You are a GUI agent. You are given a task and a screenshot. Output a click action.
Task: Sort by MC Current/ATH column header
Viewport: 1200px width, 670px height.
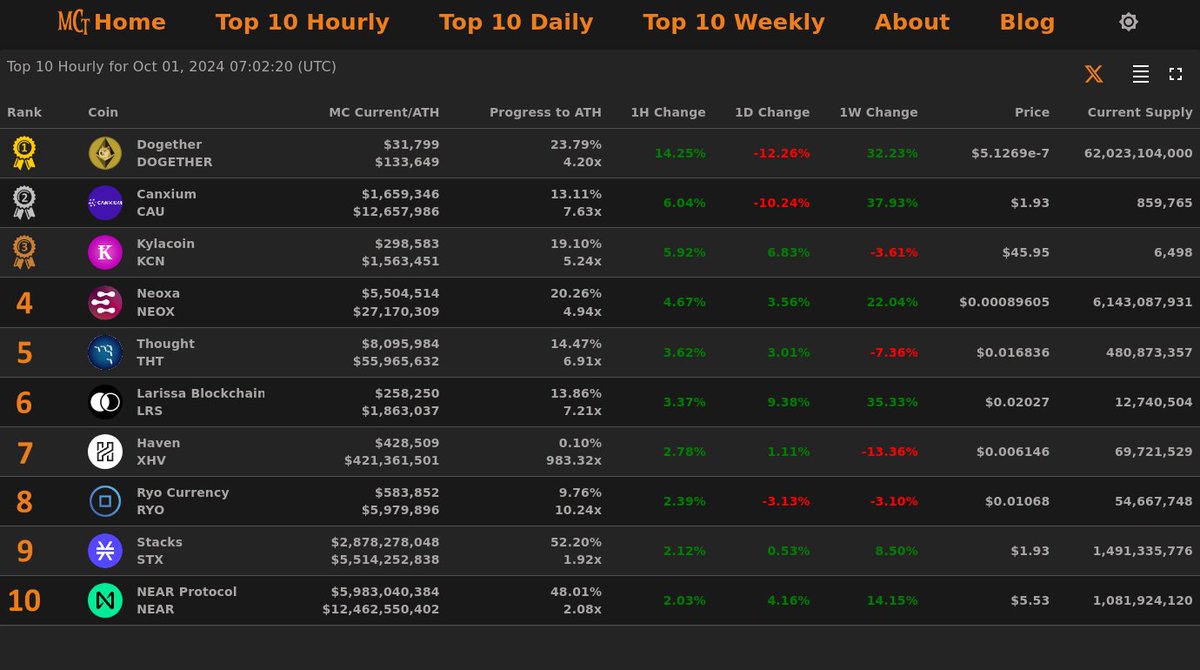[384, 112]
